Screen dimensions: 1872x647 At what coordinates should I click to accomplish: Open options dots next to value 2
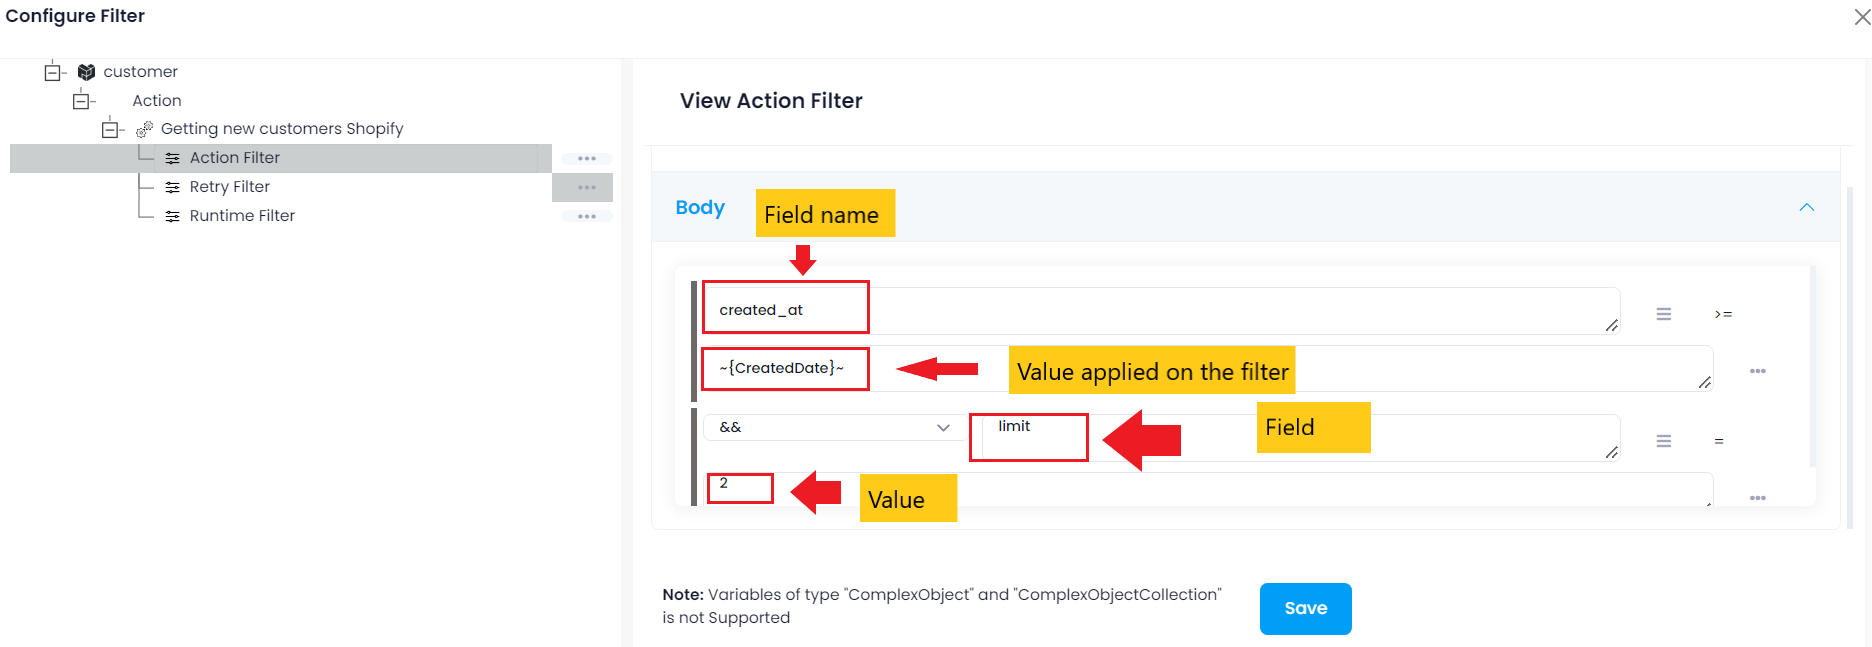(x=1758, y=497)
